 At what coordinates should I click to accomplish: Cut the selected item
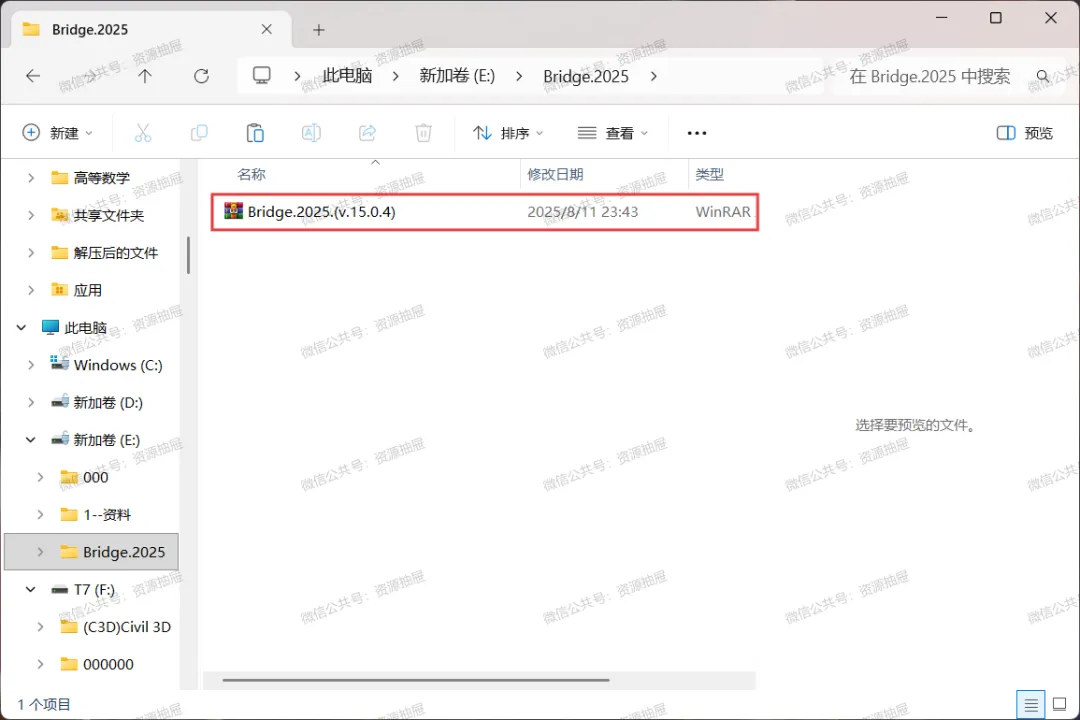(x=143, y=133)
